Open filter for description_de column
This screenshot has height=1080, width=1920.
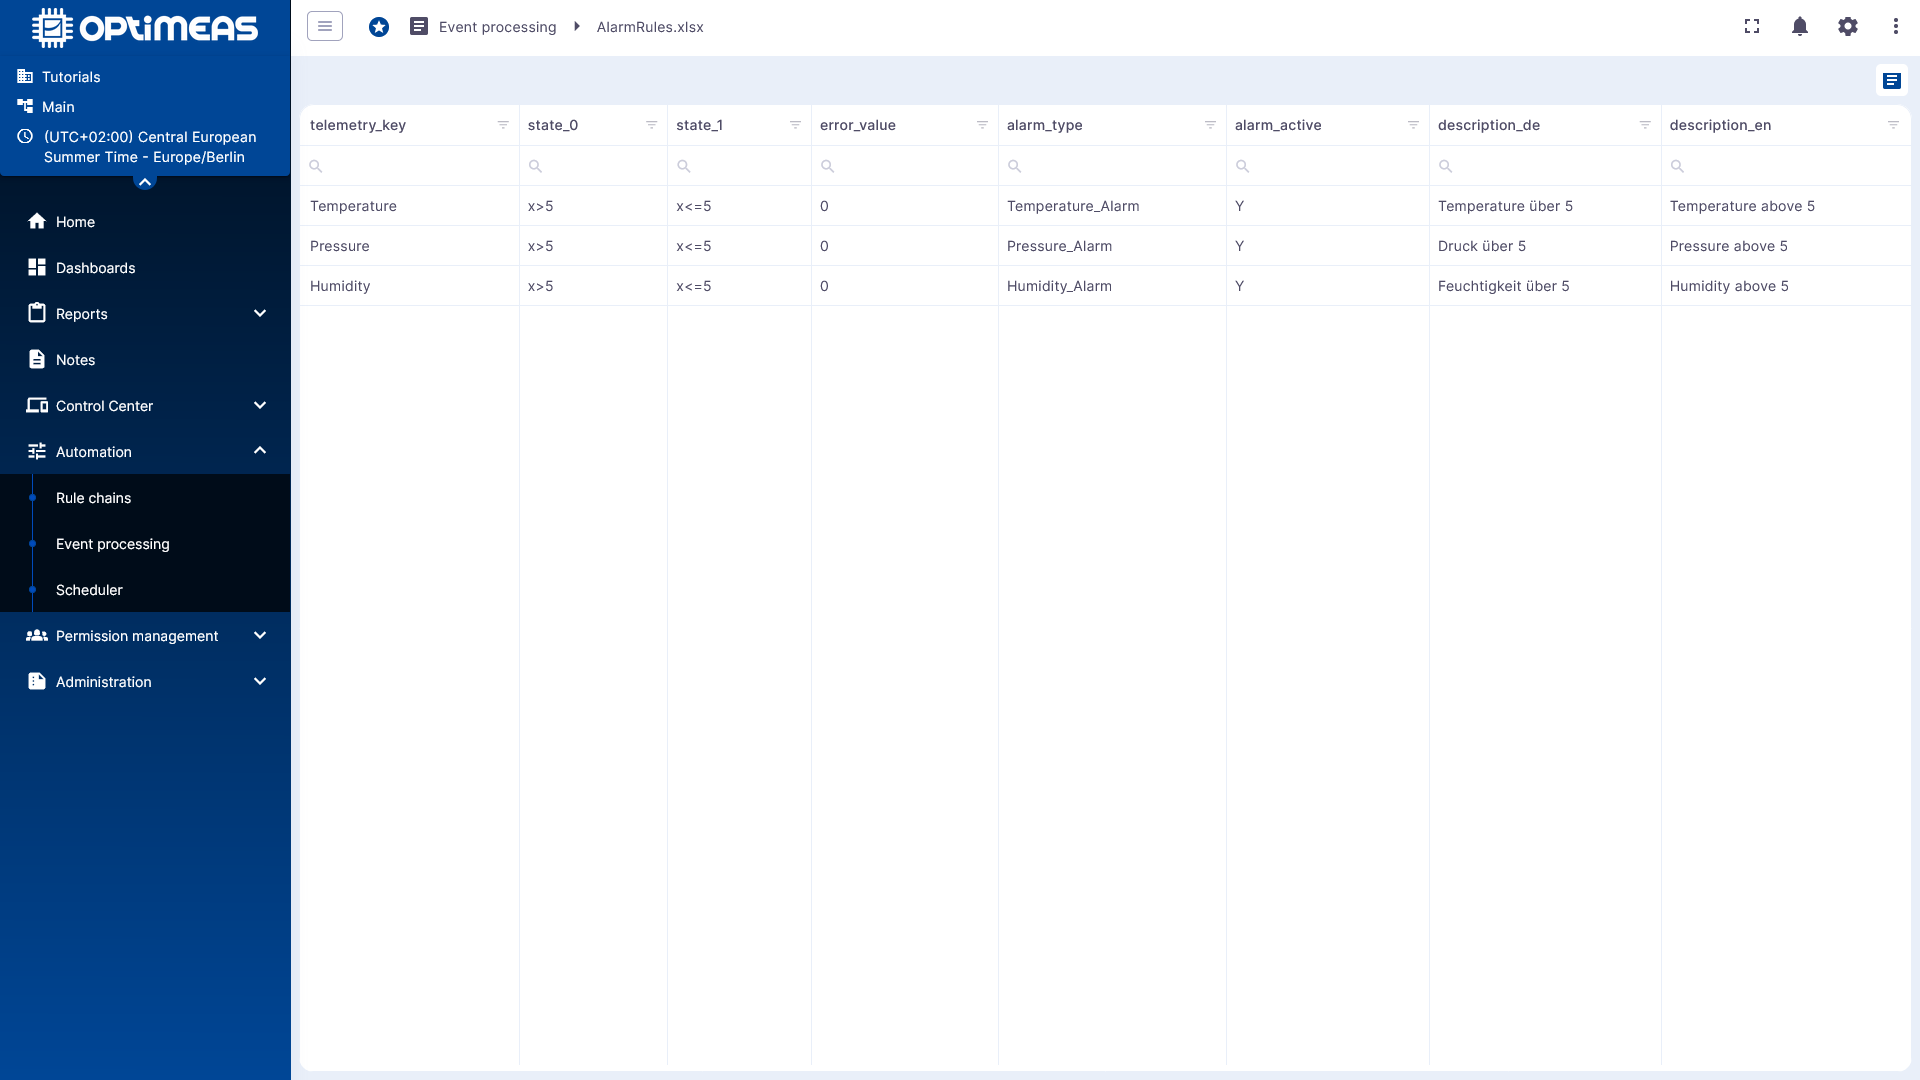1645,125
